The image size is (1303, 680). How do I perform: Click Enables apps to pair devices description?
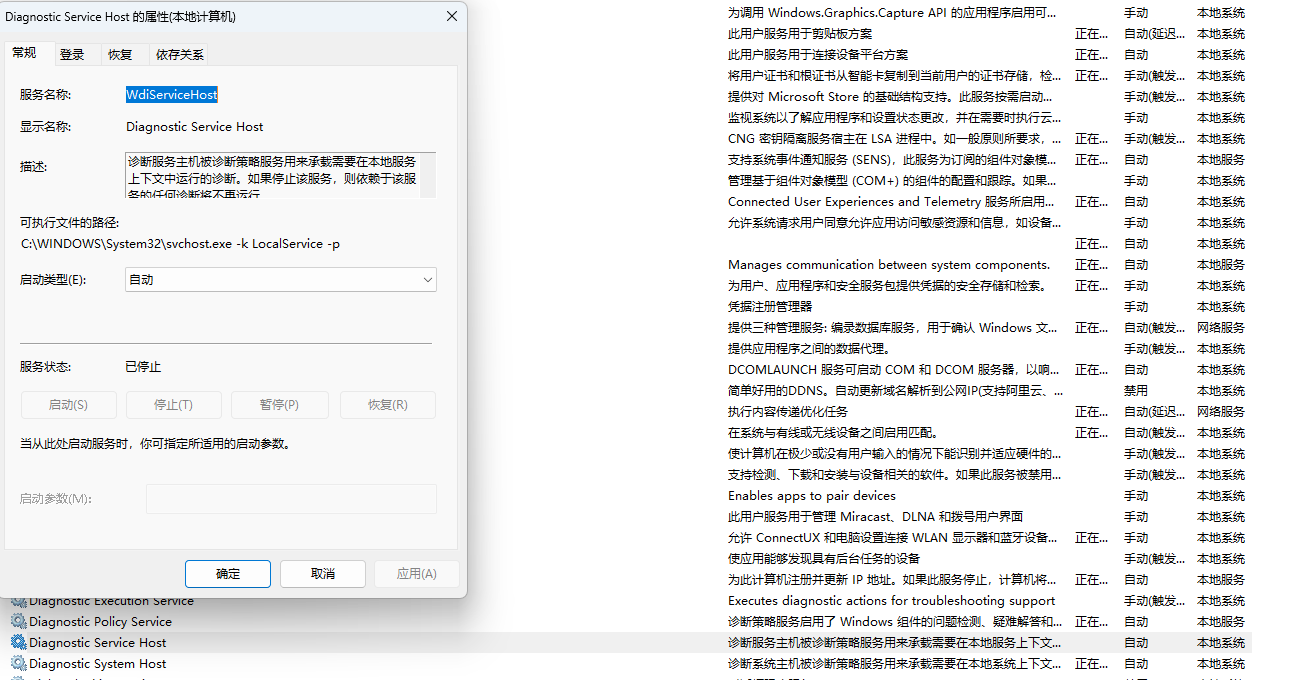812,496
